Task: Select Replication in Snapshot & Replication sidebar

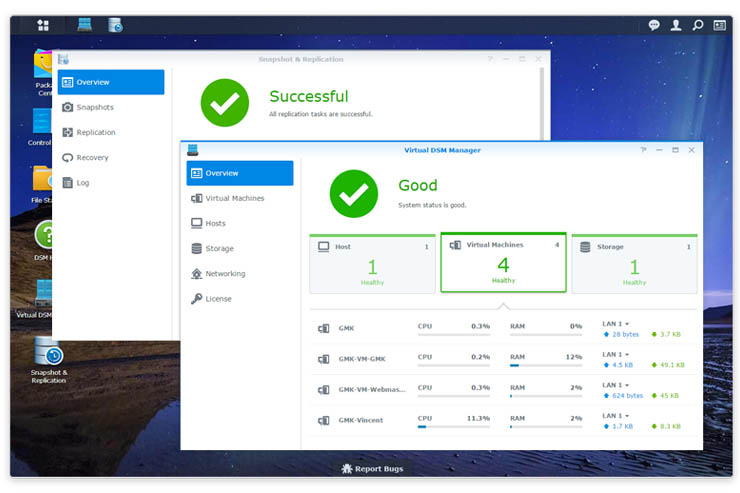Action: (x=96, y=132)
